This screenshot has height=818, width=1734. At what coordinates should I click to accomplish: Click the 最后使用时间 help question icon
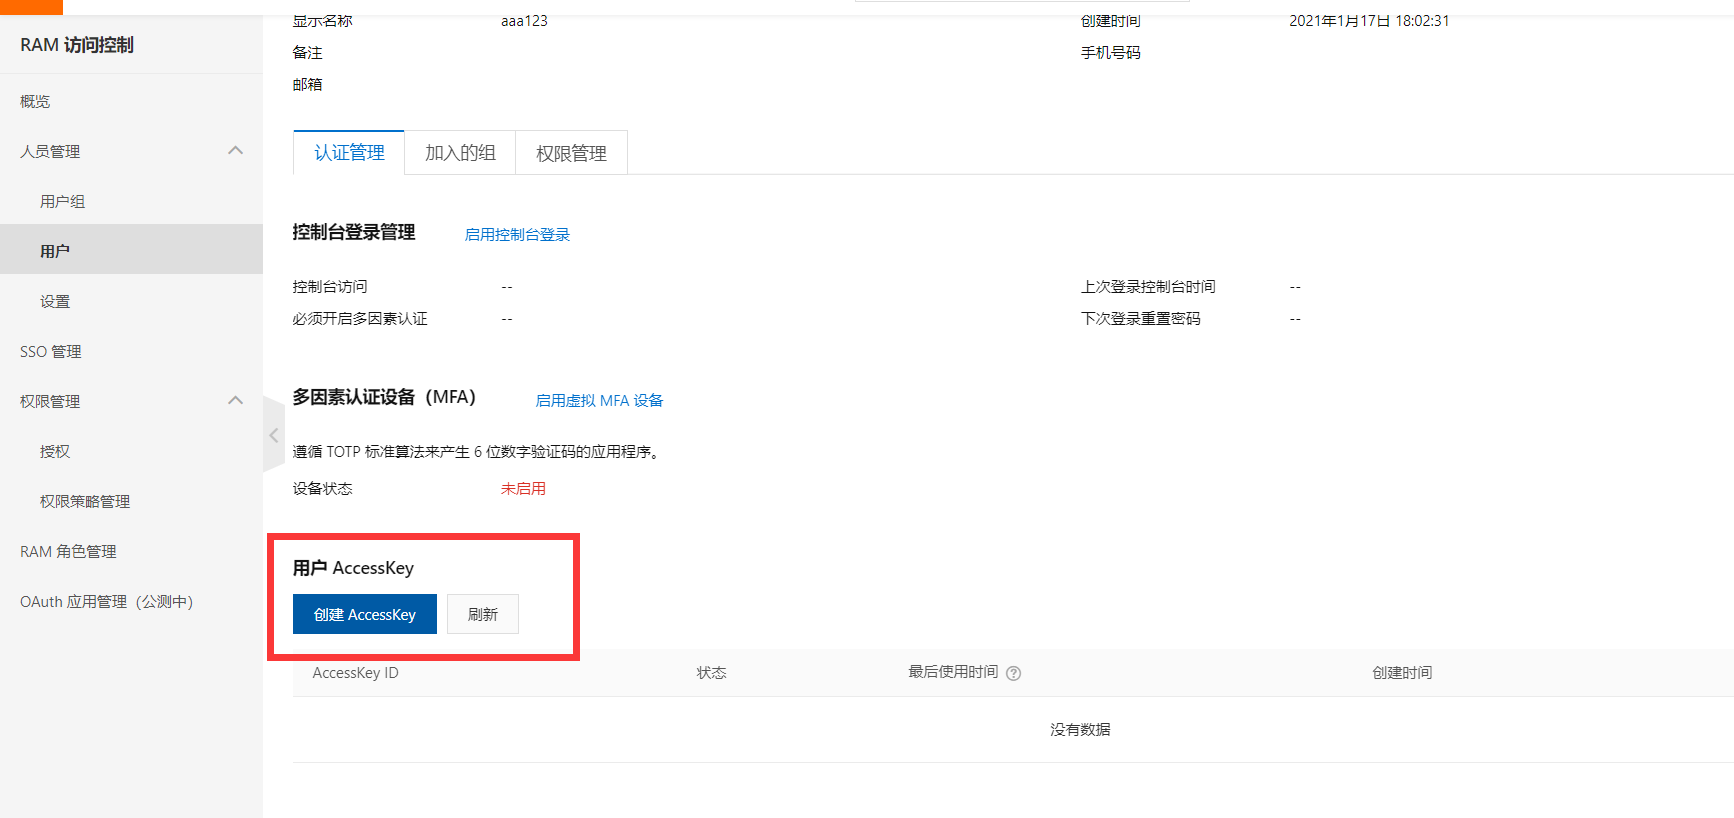[1013, 673]
